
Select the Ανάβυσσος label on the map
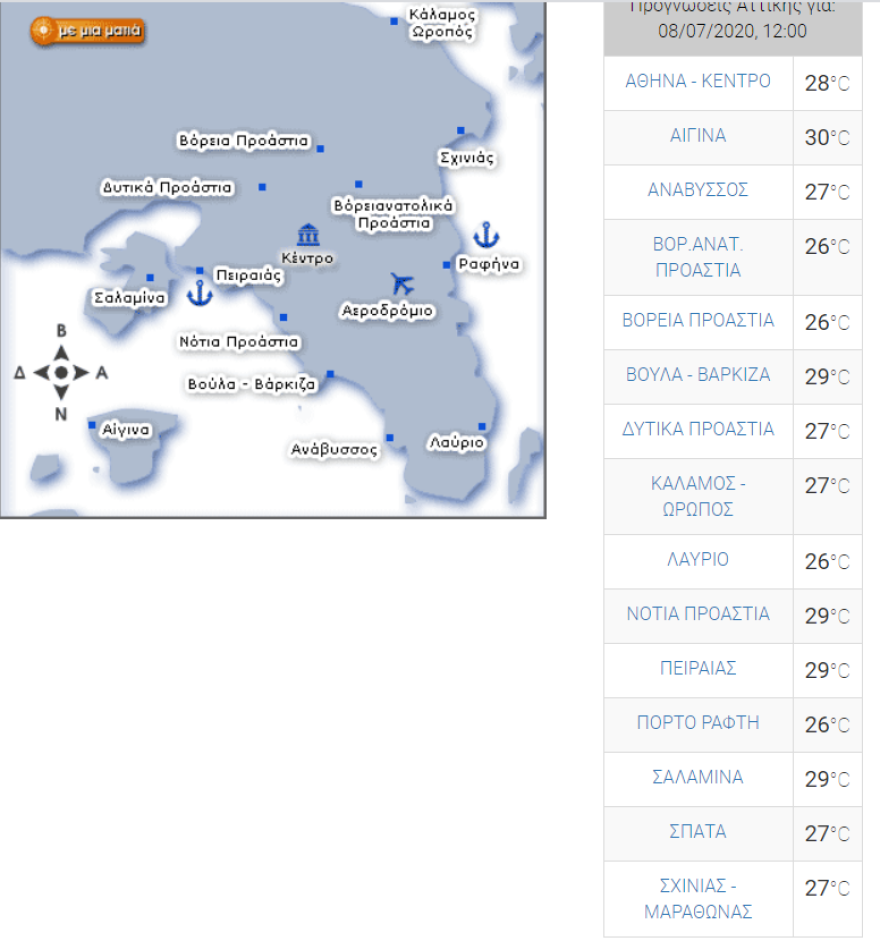(x=335, y=450)
